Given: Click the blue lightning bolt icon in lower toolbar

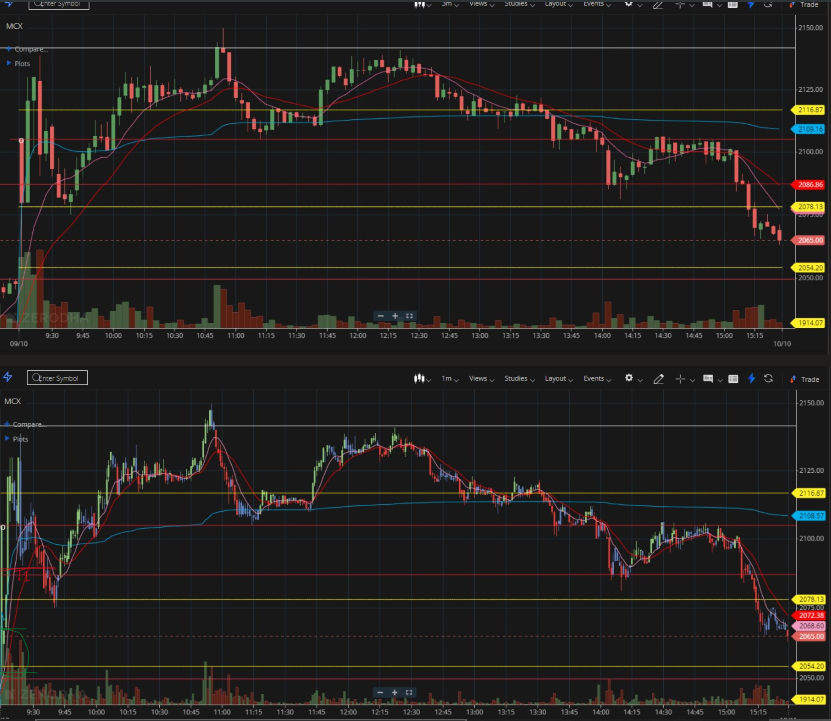Looking at the screenshot, I should point(751,378).
